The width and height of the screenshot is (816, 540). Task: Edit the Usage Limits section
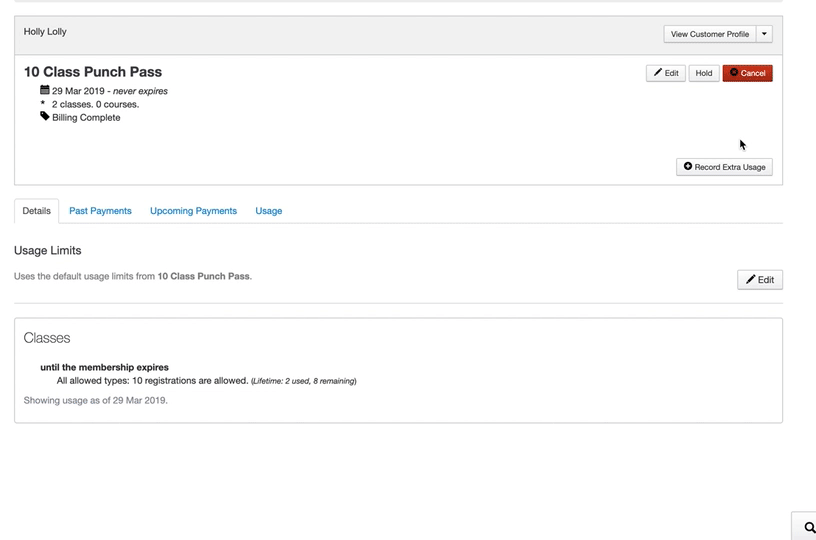pyautogui.click(x=759, y=280)
